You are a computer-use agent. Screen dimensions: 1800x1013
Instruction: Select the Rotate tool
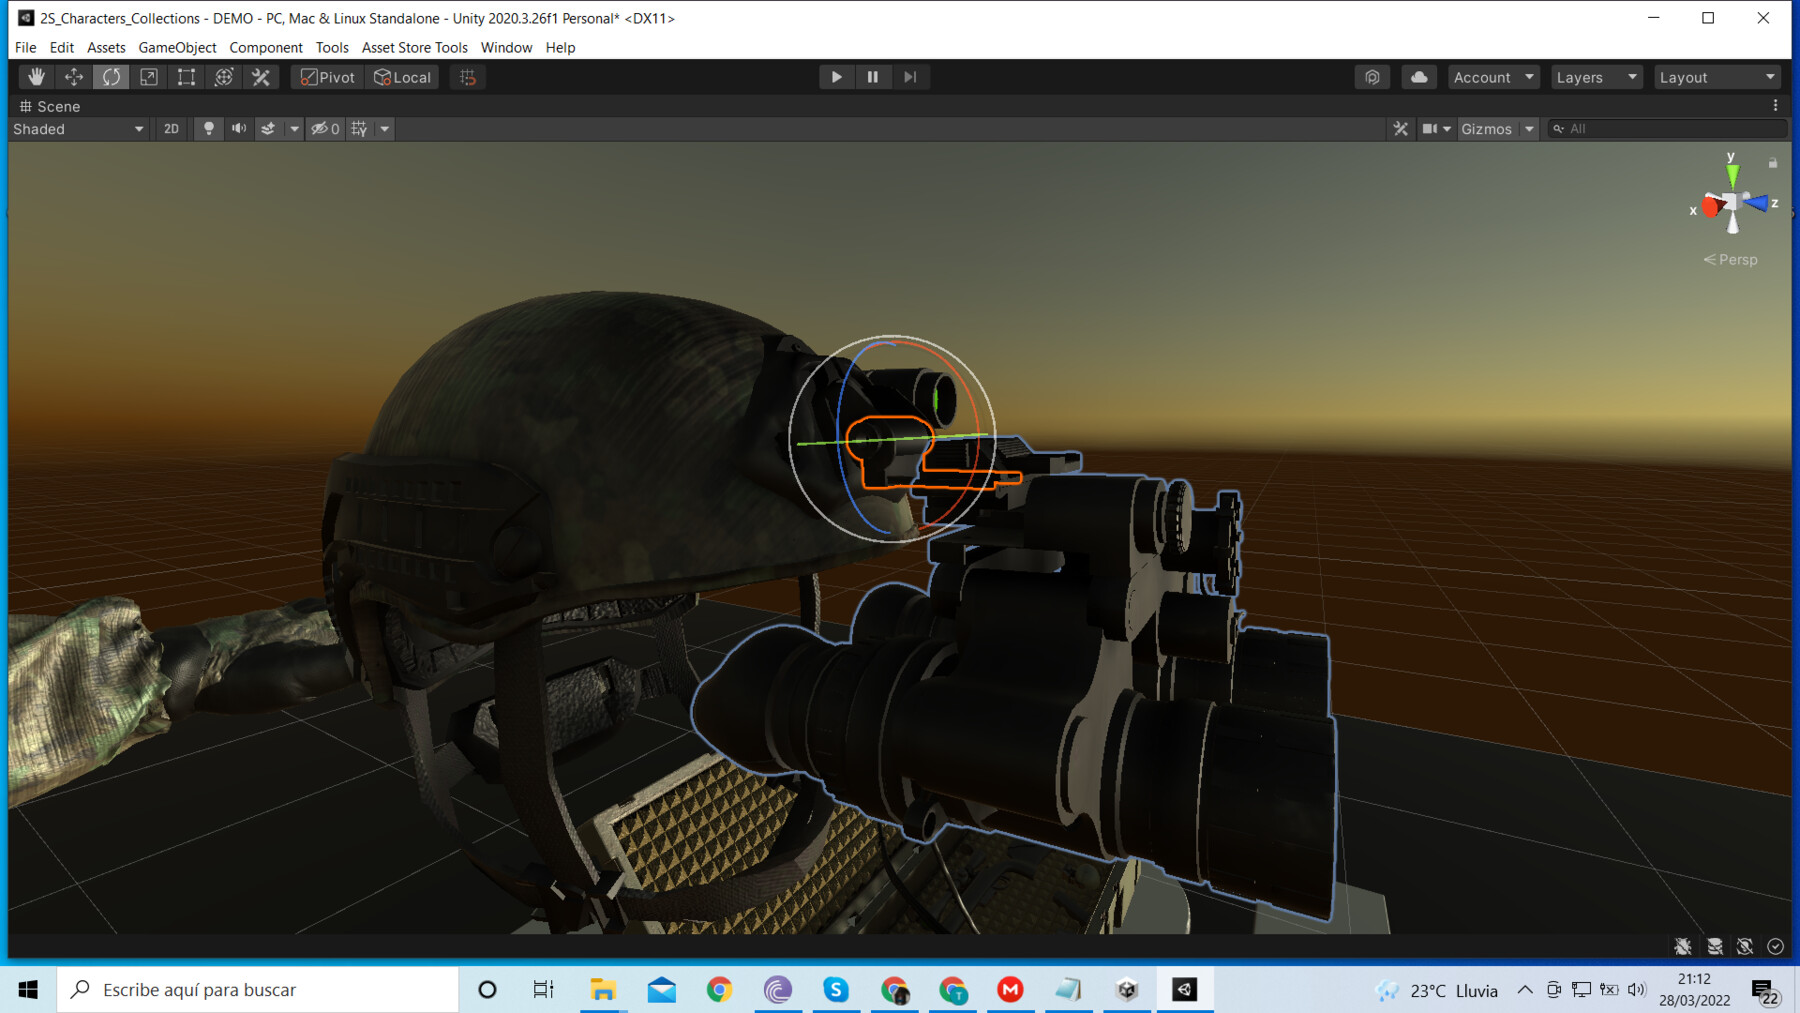111,77
